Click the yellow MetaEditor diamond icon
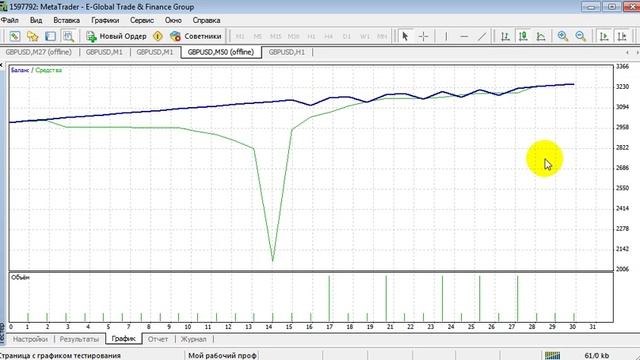The height and width of the screenshot is (360, 640). pos(158,36)
